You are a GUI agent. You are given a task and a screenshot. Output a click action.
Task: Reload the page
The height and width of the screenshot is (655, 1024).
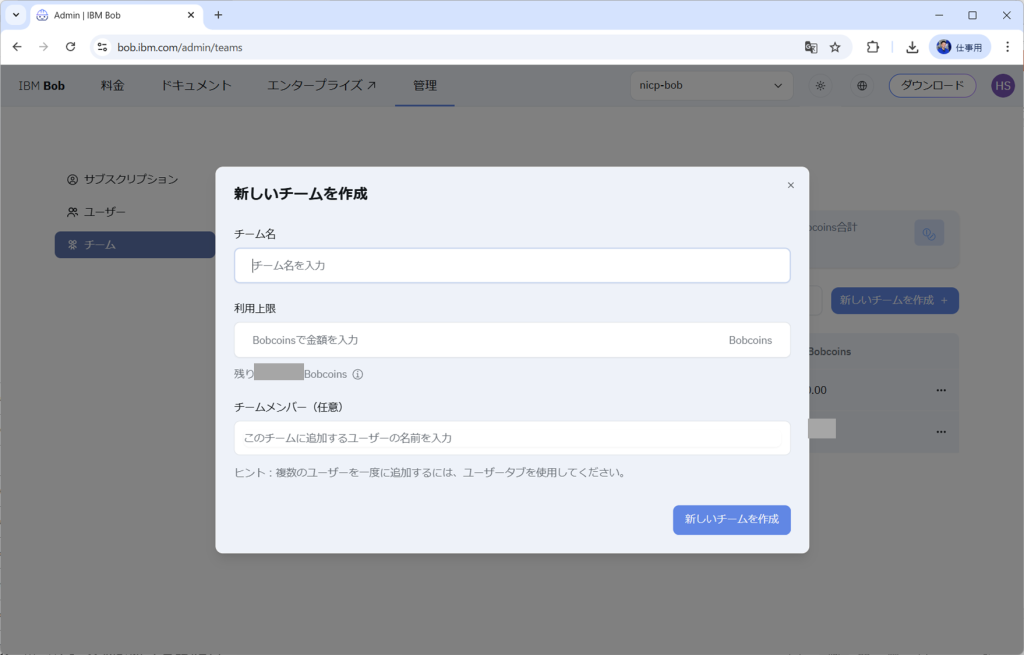tap(71, 47)
